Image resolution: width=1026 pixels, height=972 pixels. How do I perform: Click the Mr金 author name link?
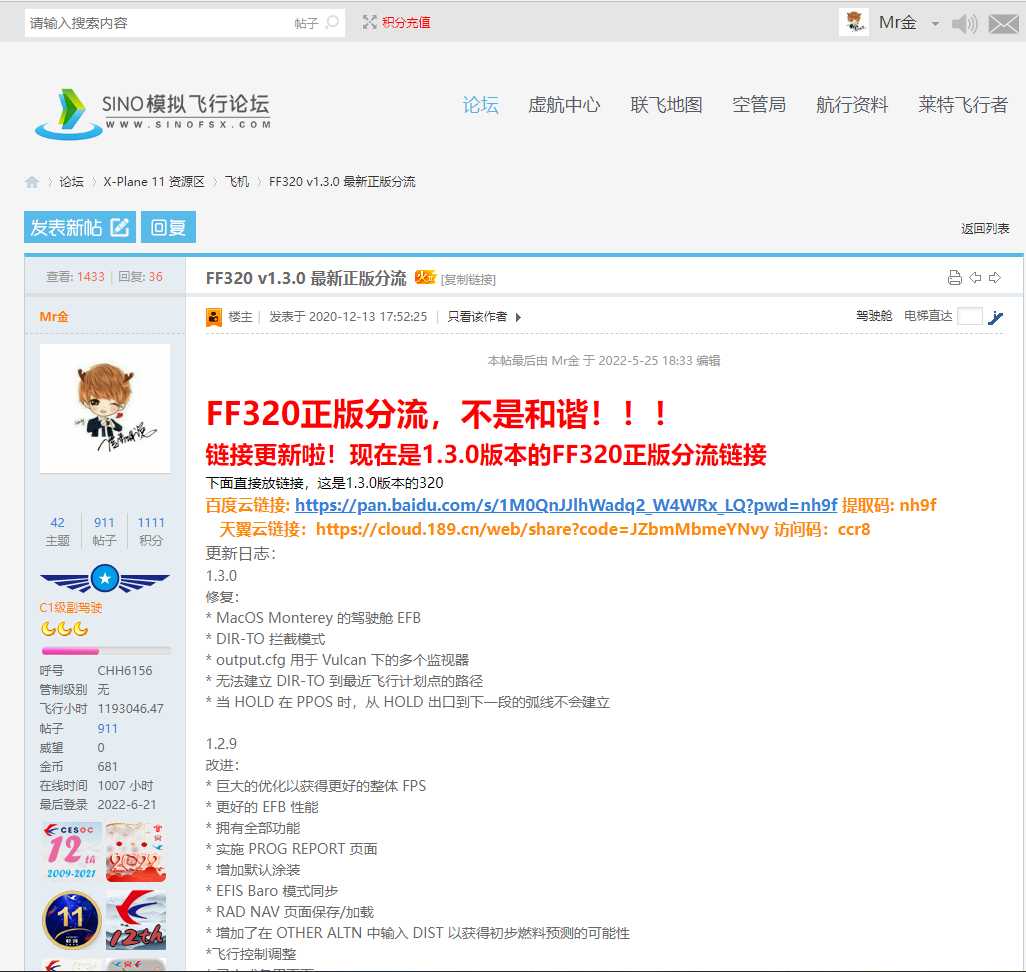pyautogui.click(x=54, y=317)
